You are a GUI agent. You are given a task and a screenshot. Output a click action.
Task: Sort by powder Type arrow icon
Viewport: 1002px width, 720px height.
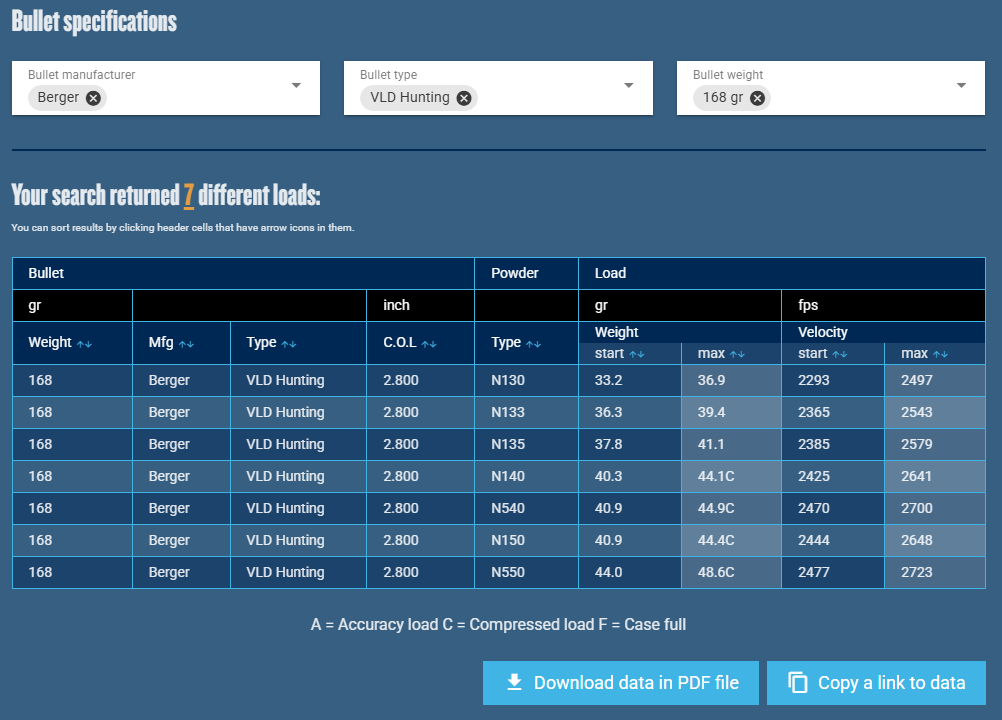[x=534, y=344]
